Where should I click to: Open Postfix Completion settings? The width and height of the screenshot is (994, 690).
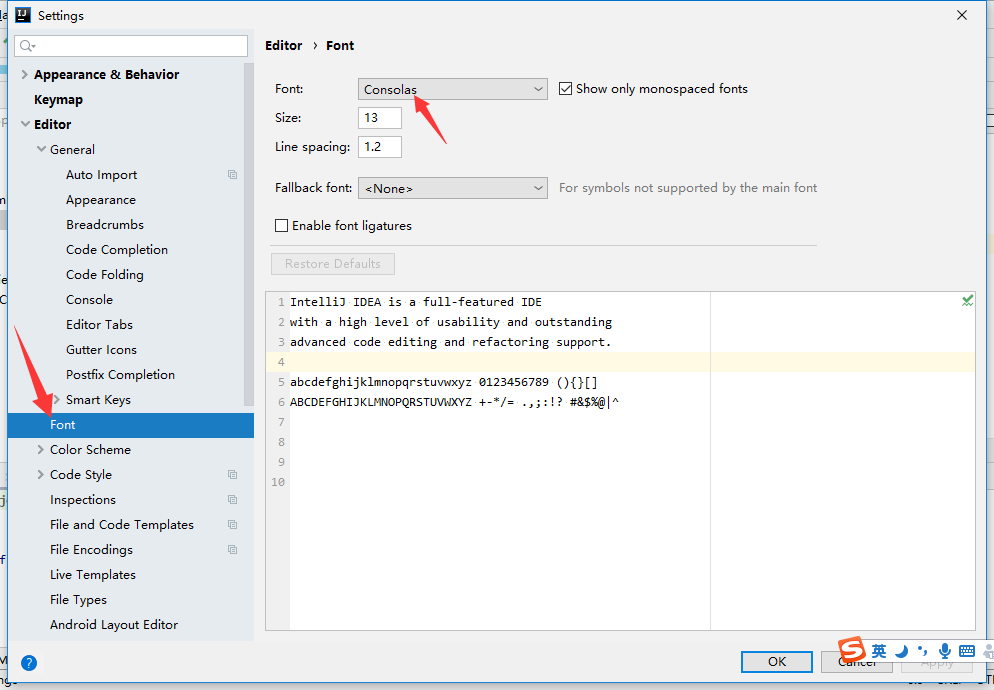coord(120,375)
